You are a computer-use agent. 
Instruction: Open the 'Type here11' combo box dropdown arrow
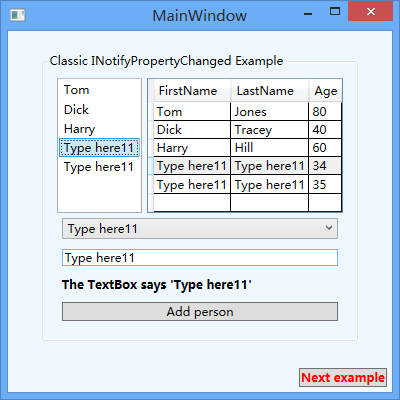[x=329, y=228]
